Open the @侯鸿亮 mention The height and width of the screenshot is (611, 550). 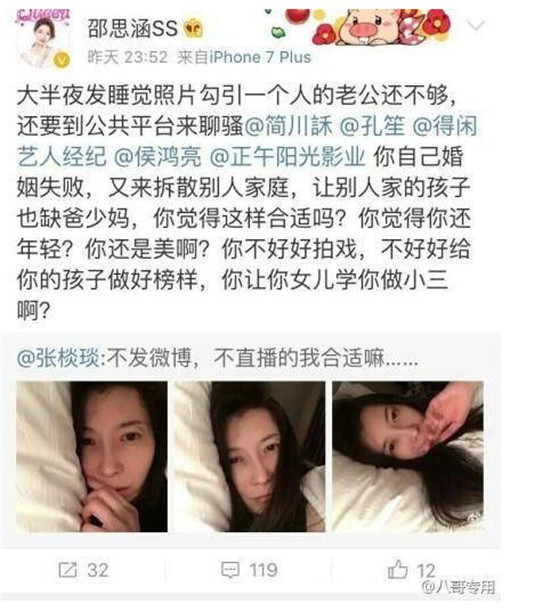point(158,157)
